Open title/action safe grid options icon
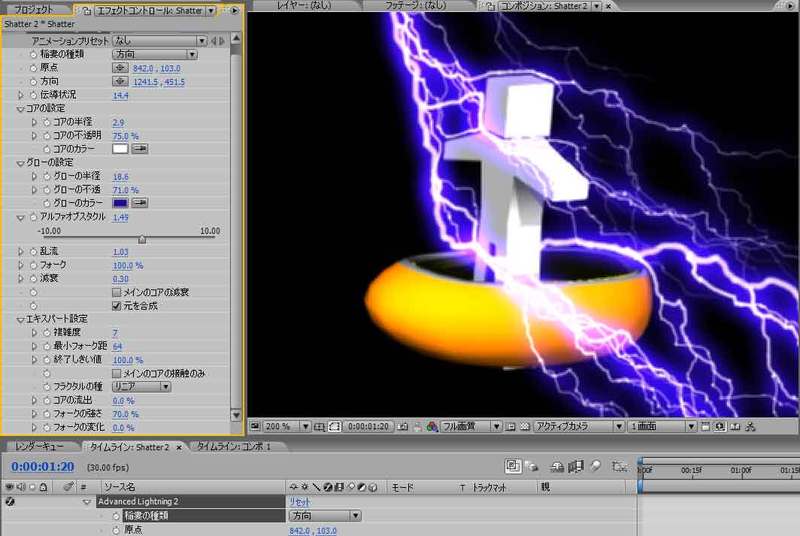Screen dimensions: 800x536 point(319,426)
